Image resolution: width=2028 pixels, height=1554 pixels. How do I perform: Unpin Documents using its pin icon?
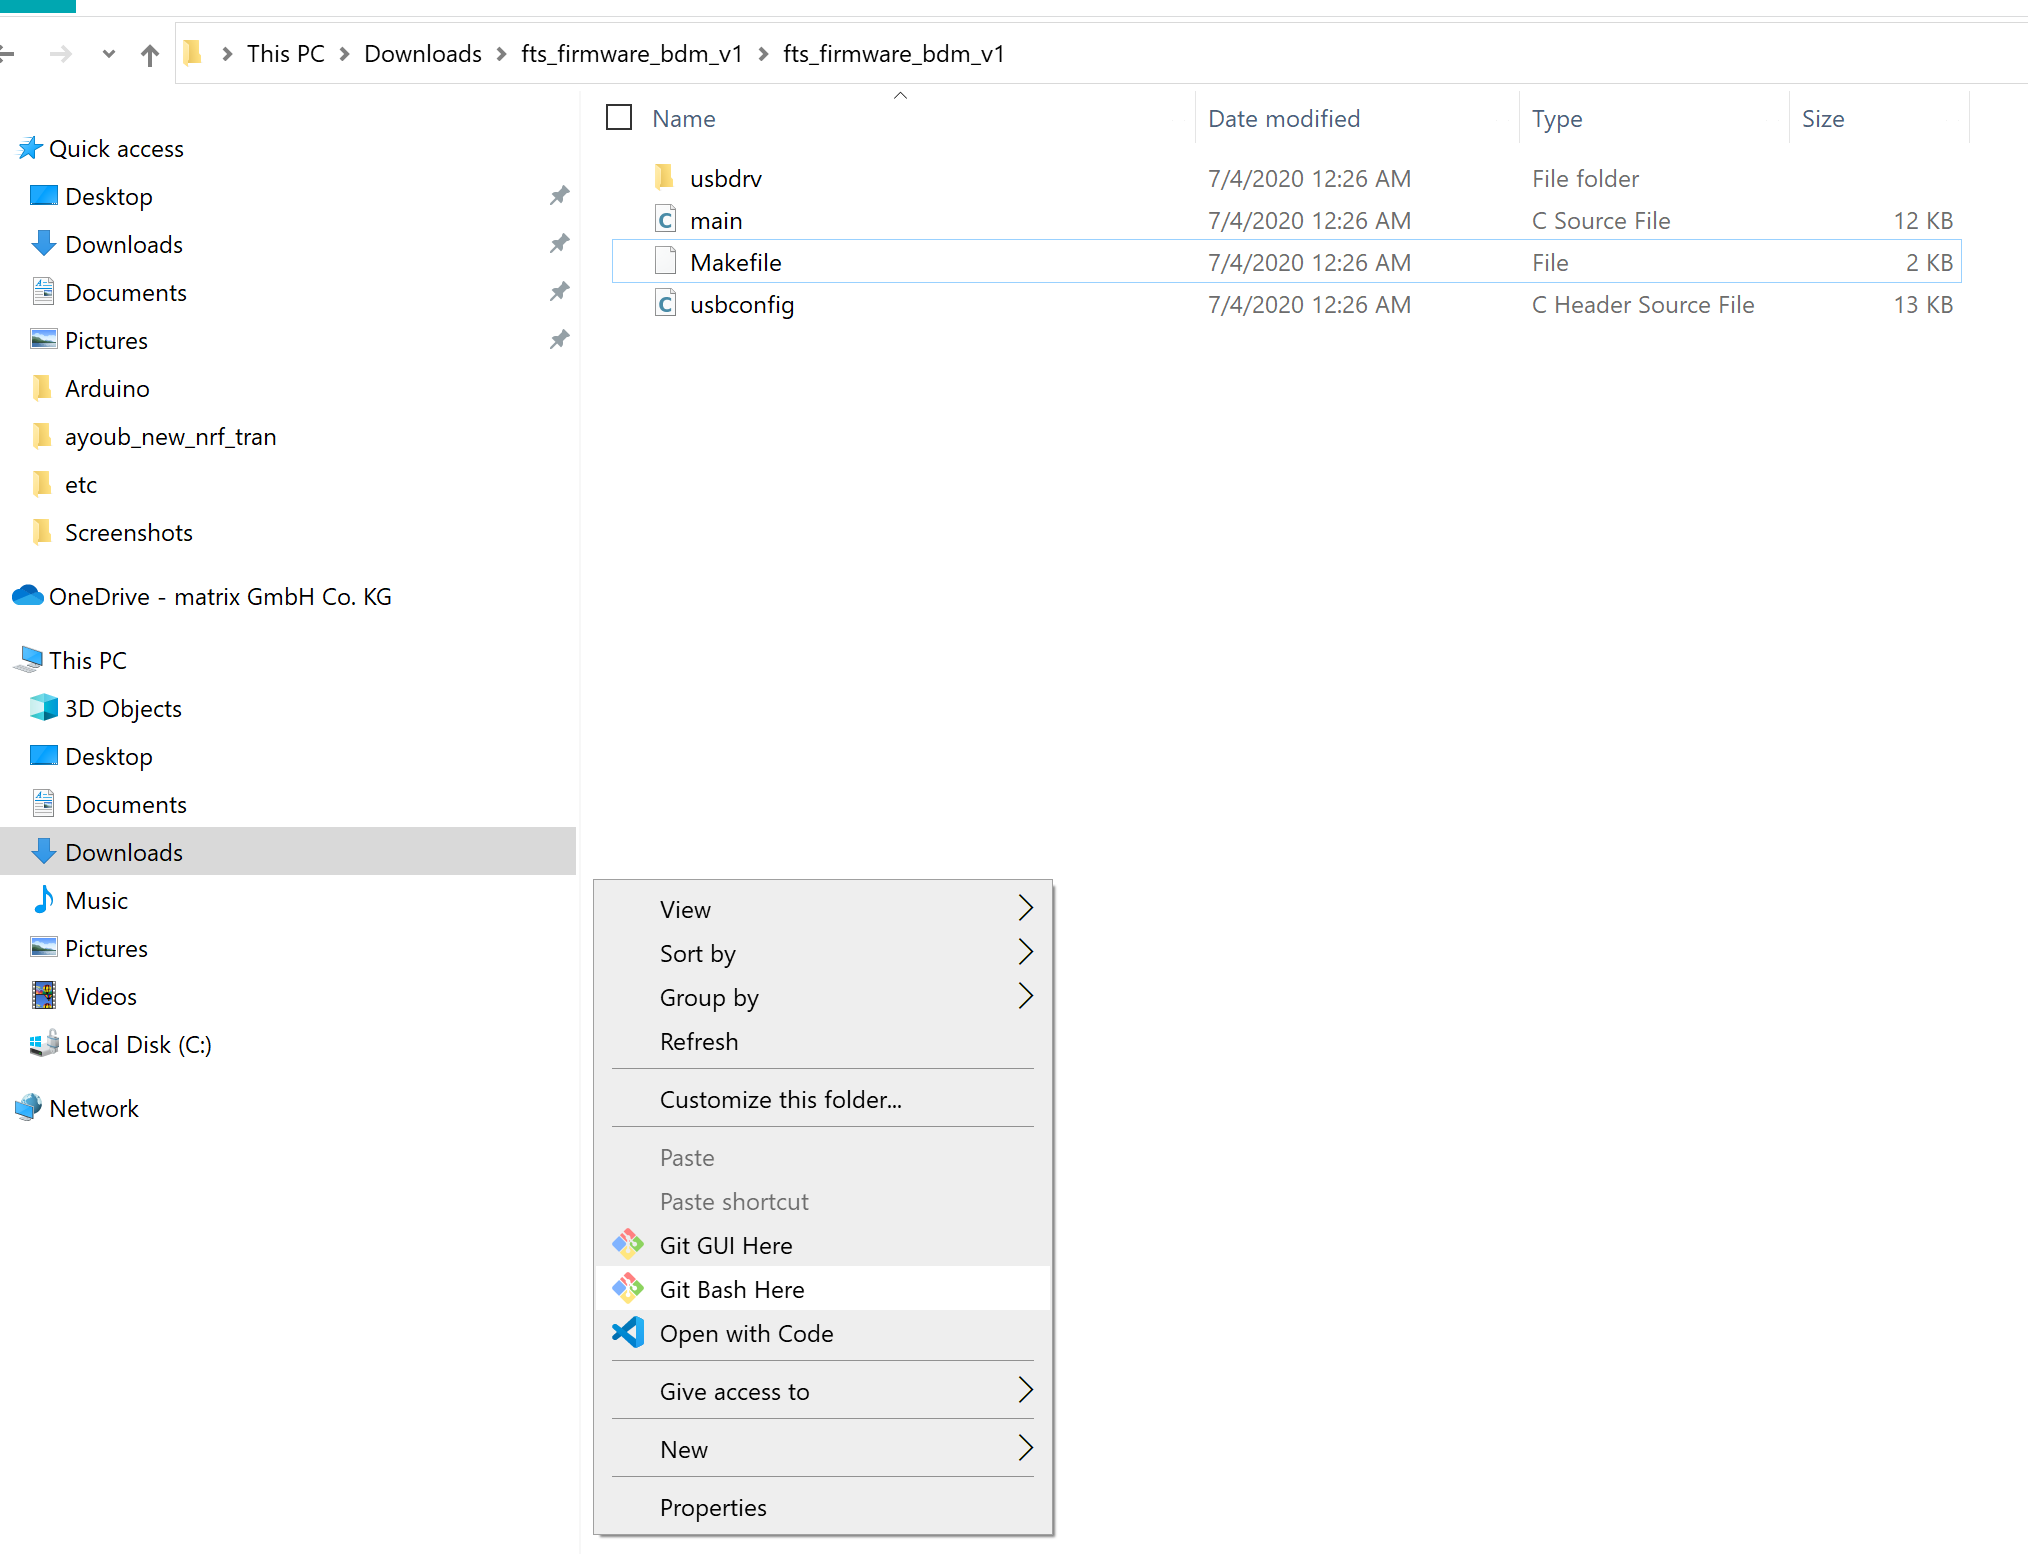coord(559,292)
